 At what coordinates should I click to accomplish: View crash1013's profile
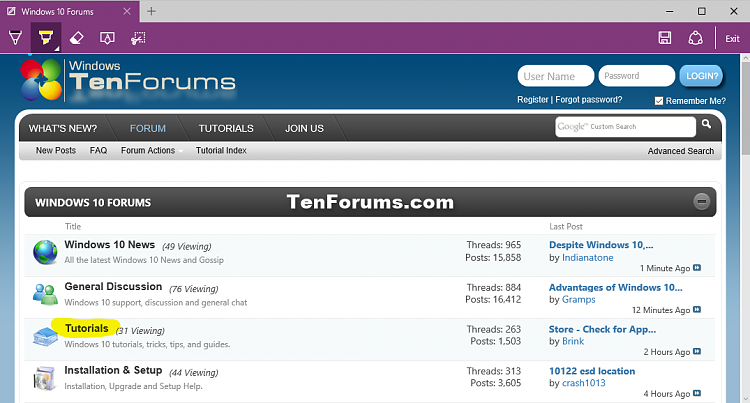coord(584,383)
